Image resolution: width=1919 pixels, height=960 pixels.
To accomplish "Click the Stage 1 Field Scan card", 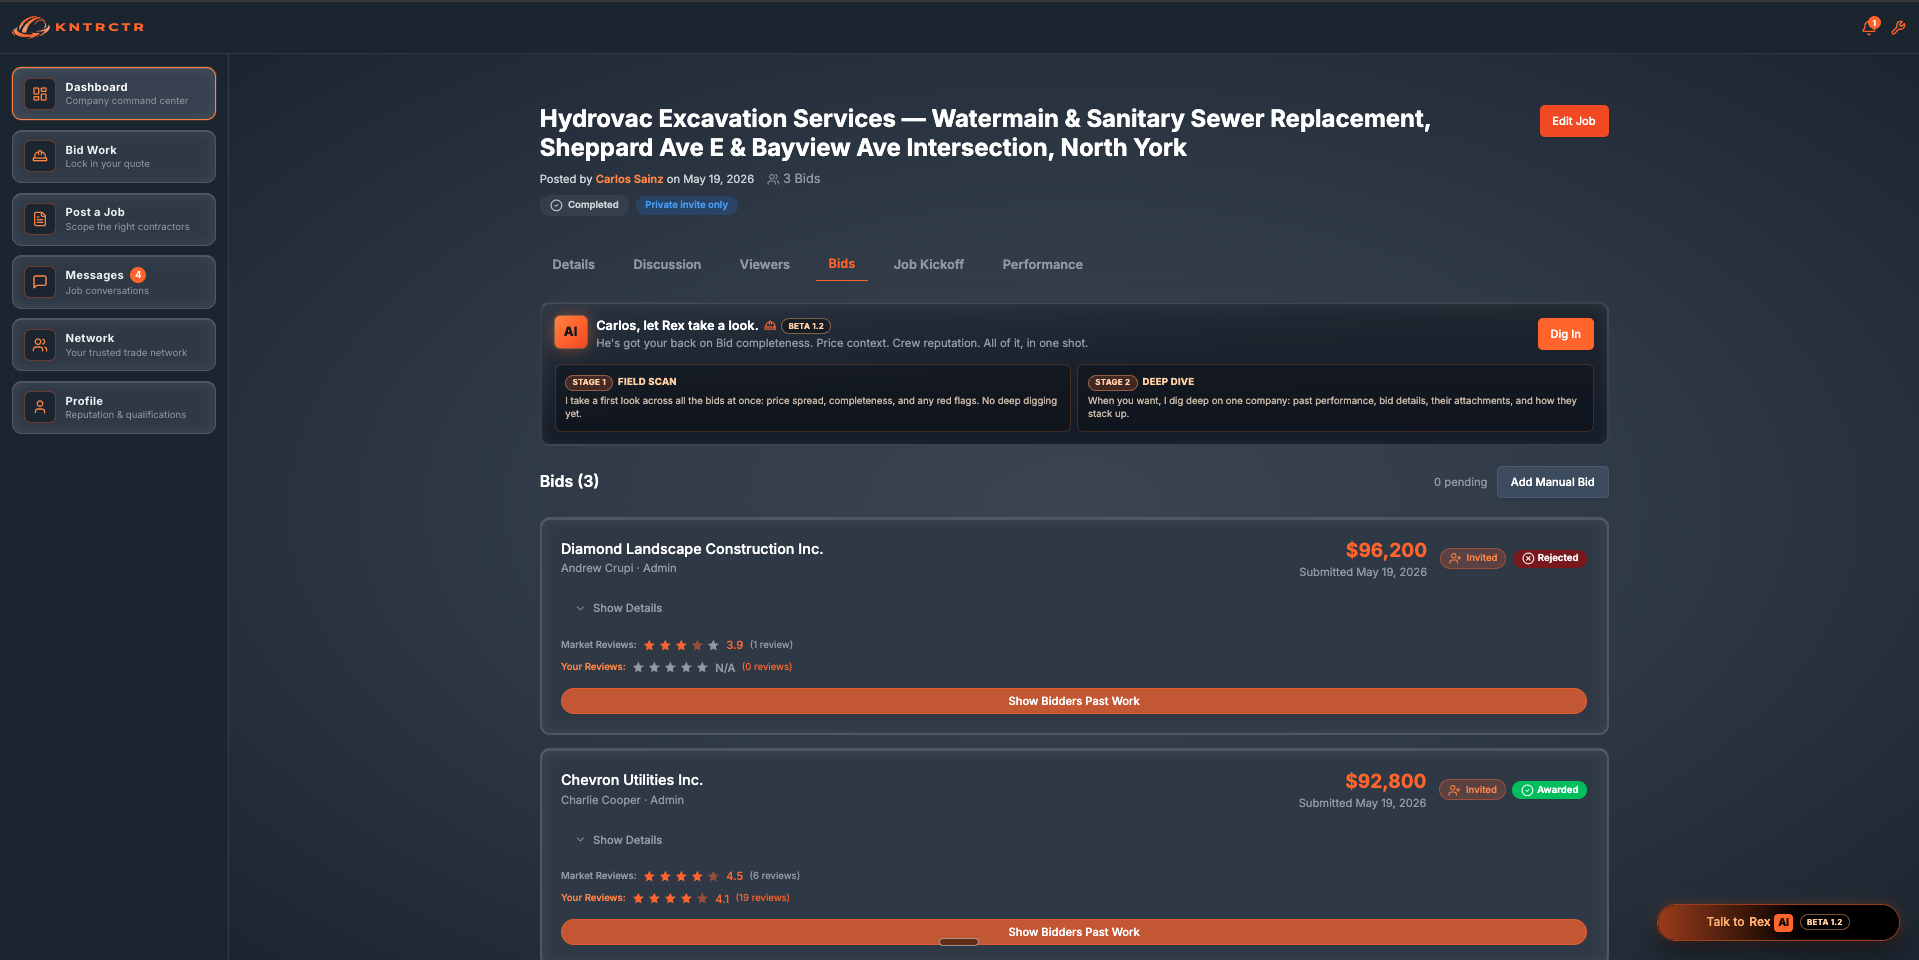I will click(812, 398).
